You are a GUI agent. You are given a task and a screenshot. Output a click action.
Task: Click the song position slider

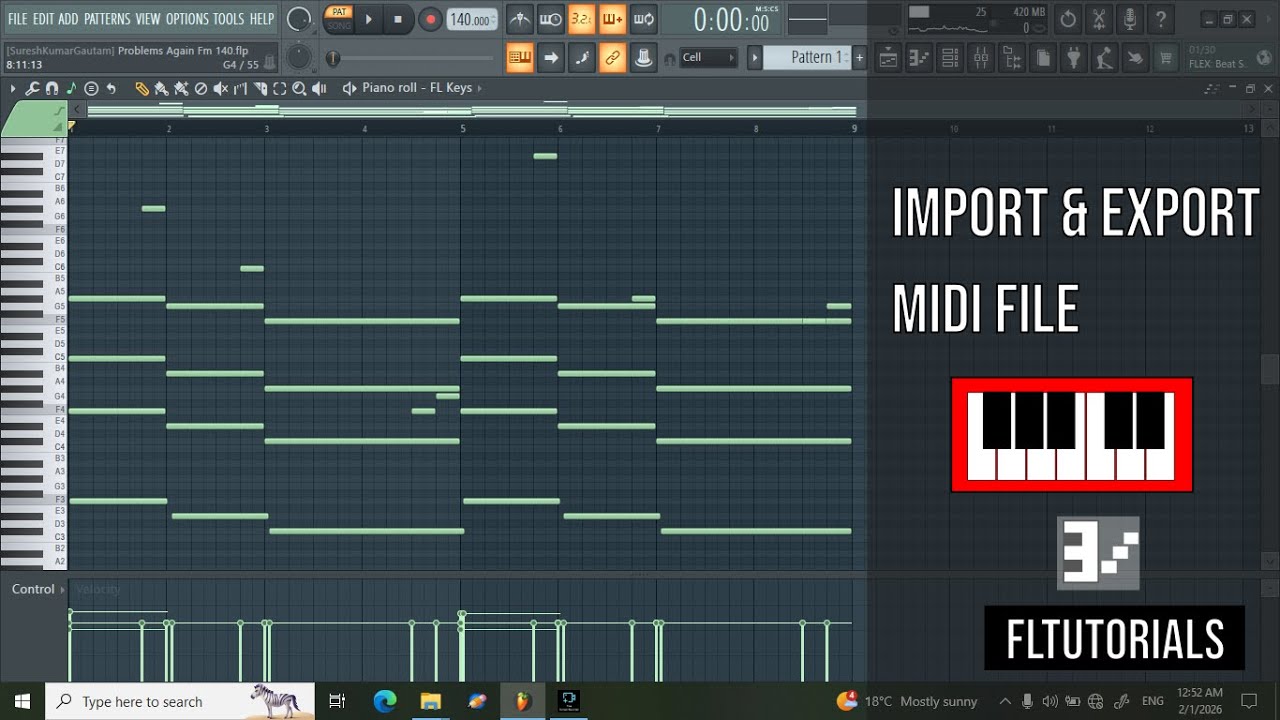[410, 59]
